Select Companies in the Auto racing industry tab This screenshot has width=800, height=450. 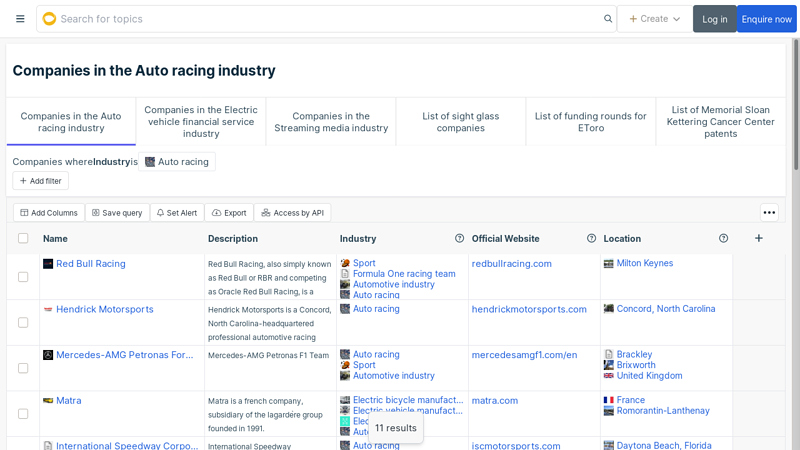[71, 122]
